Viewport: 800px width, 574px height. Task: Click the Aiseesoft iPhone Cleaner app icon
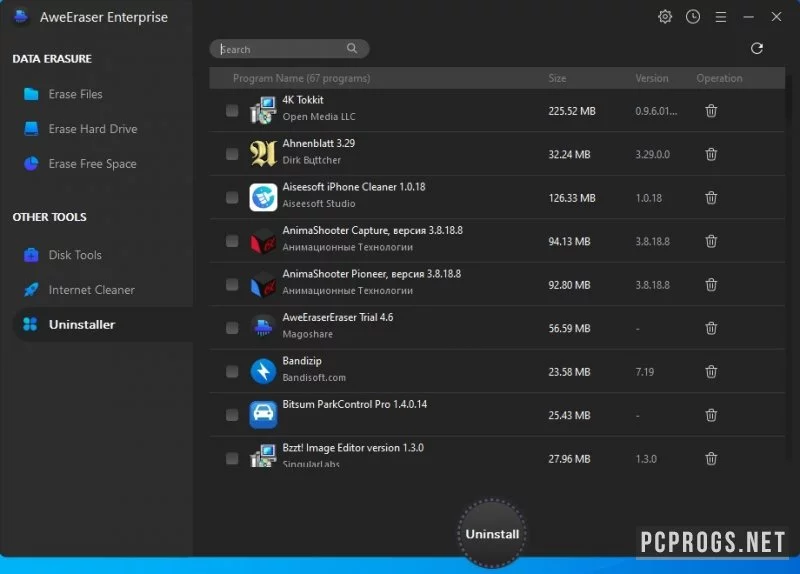click(x=263, y=197)
